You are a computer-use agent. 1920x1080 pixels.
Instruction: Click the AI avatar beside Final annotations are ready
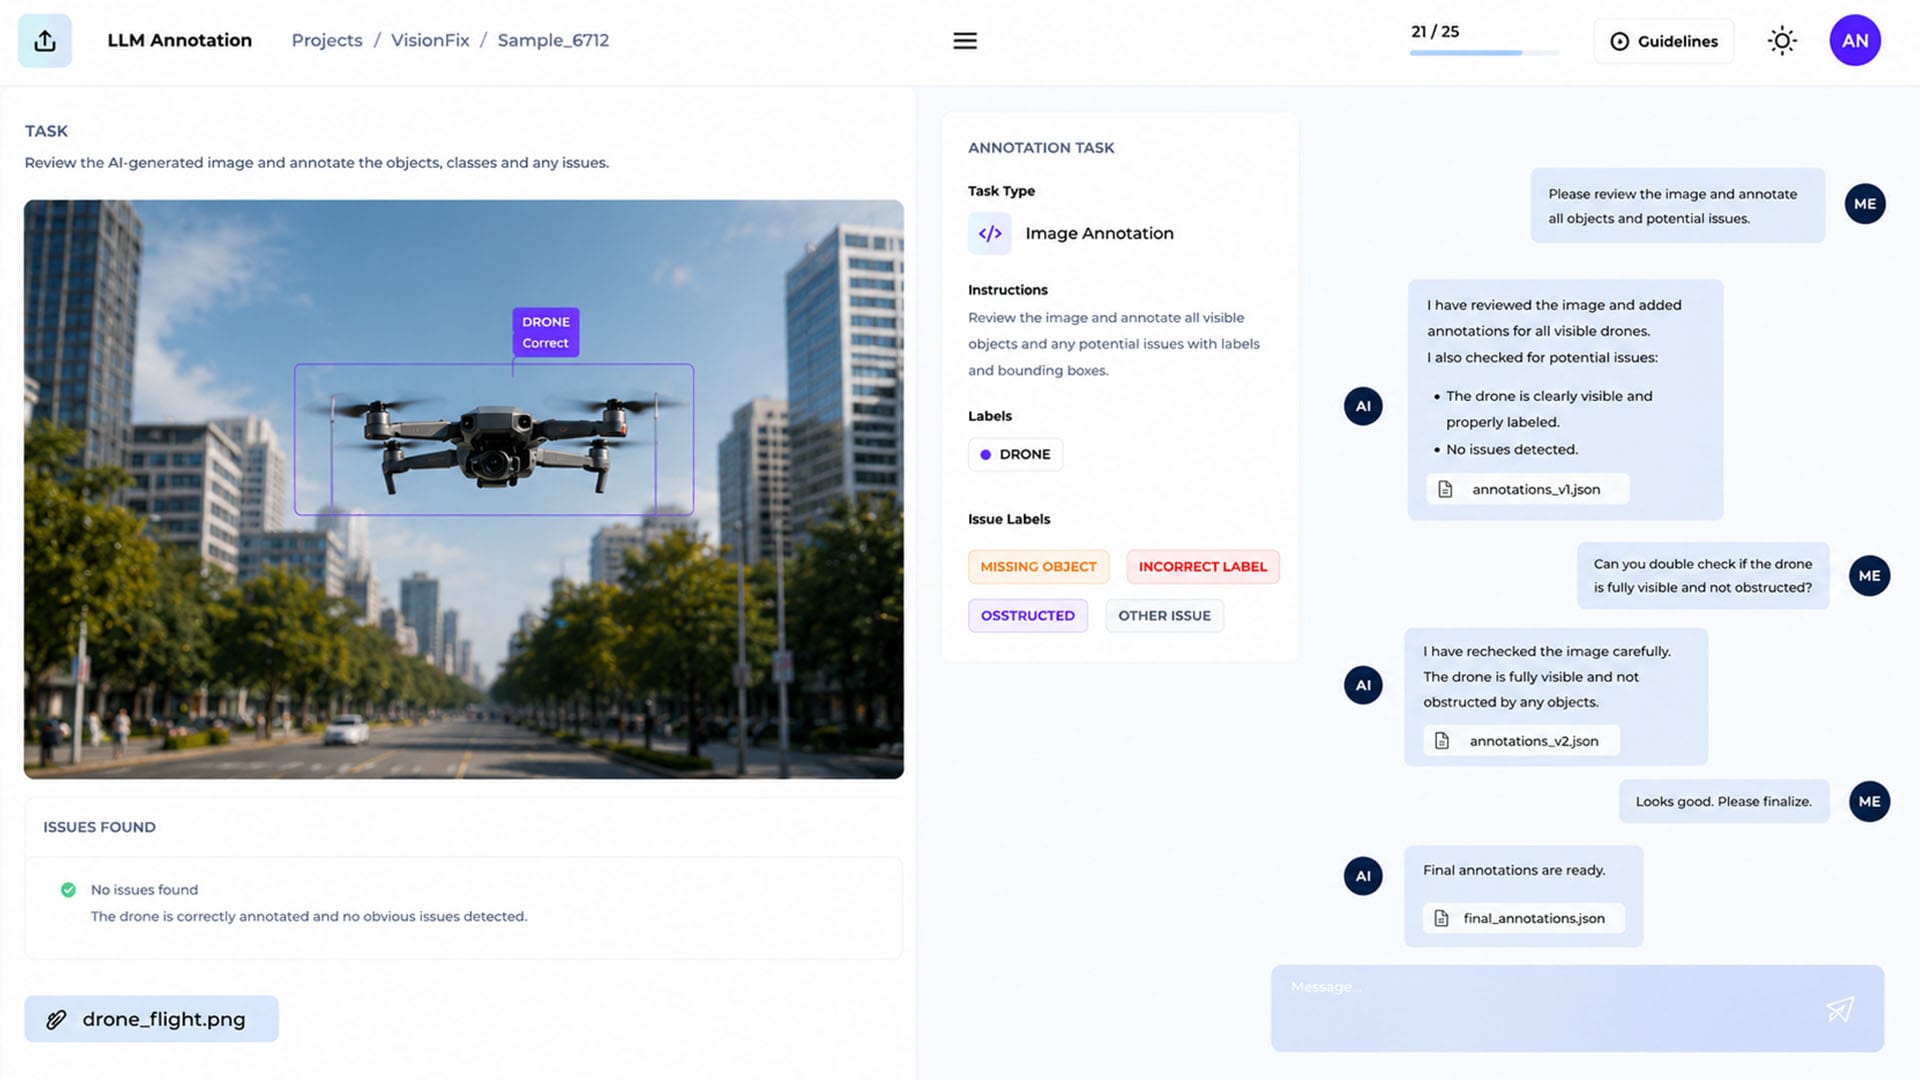[x=1363, y=876]
